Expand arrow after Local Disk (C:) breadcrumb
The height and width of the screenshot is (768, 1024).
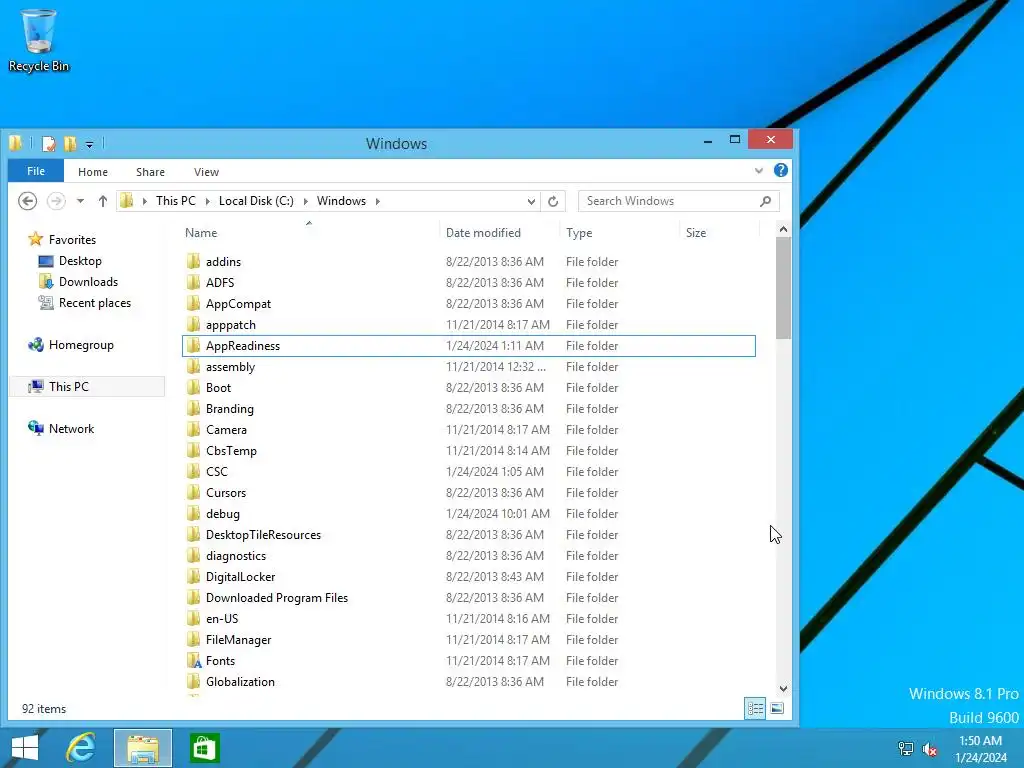tap(306, 201)
